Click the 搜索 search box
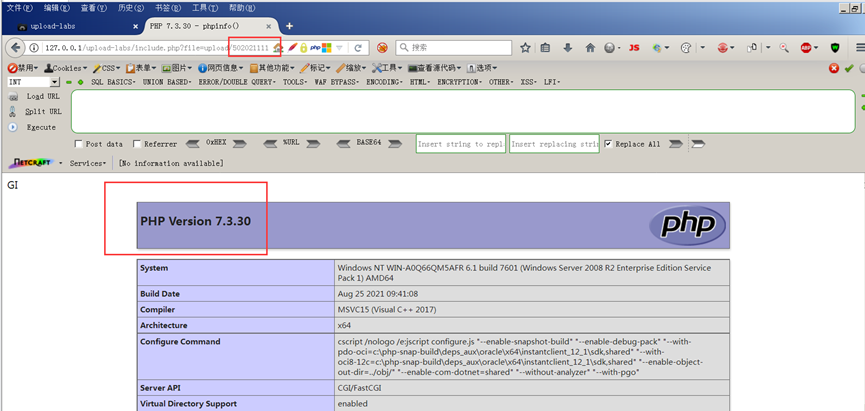 [x=454, y=48]
